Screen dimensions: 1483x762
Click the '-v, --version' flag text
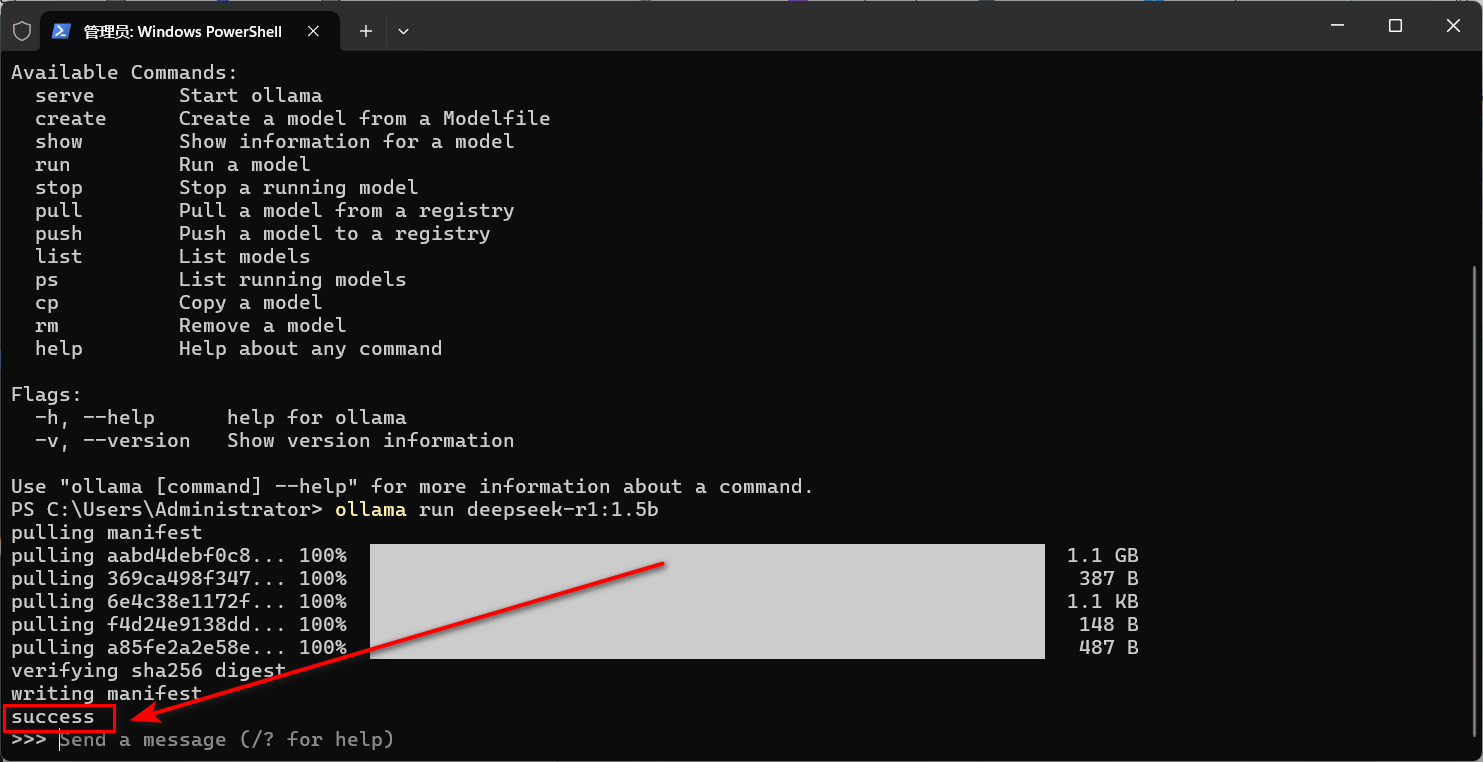pos(113,441)
